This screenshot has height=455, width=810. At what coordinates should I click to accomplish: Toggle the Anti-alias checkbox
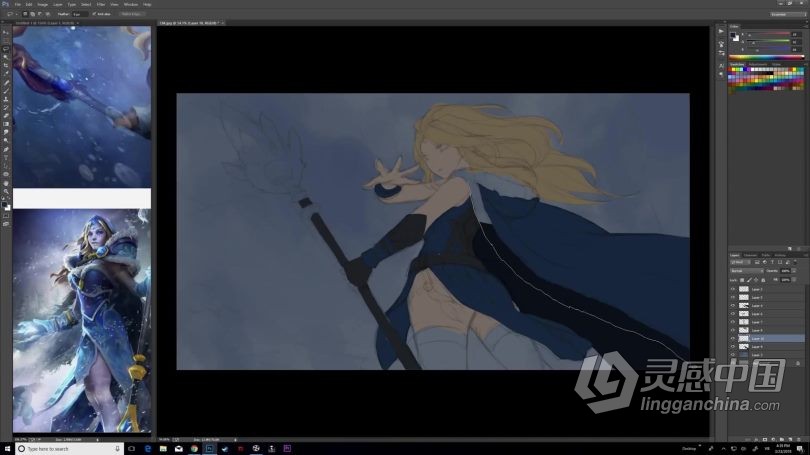94,14
